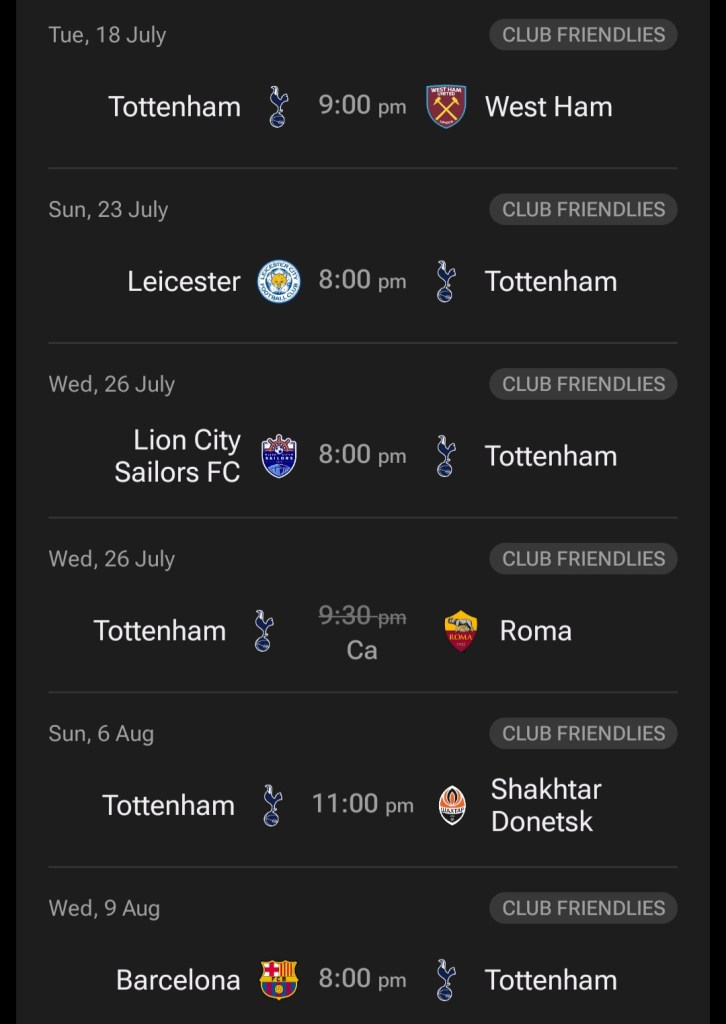Screen dimensions: 726x1024
Task: Click Tottenham crest in West Ham match
Action: pyautogui.click(x=278, y=106)
